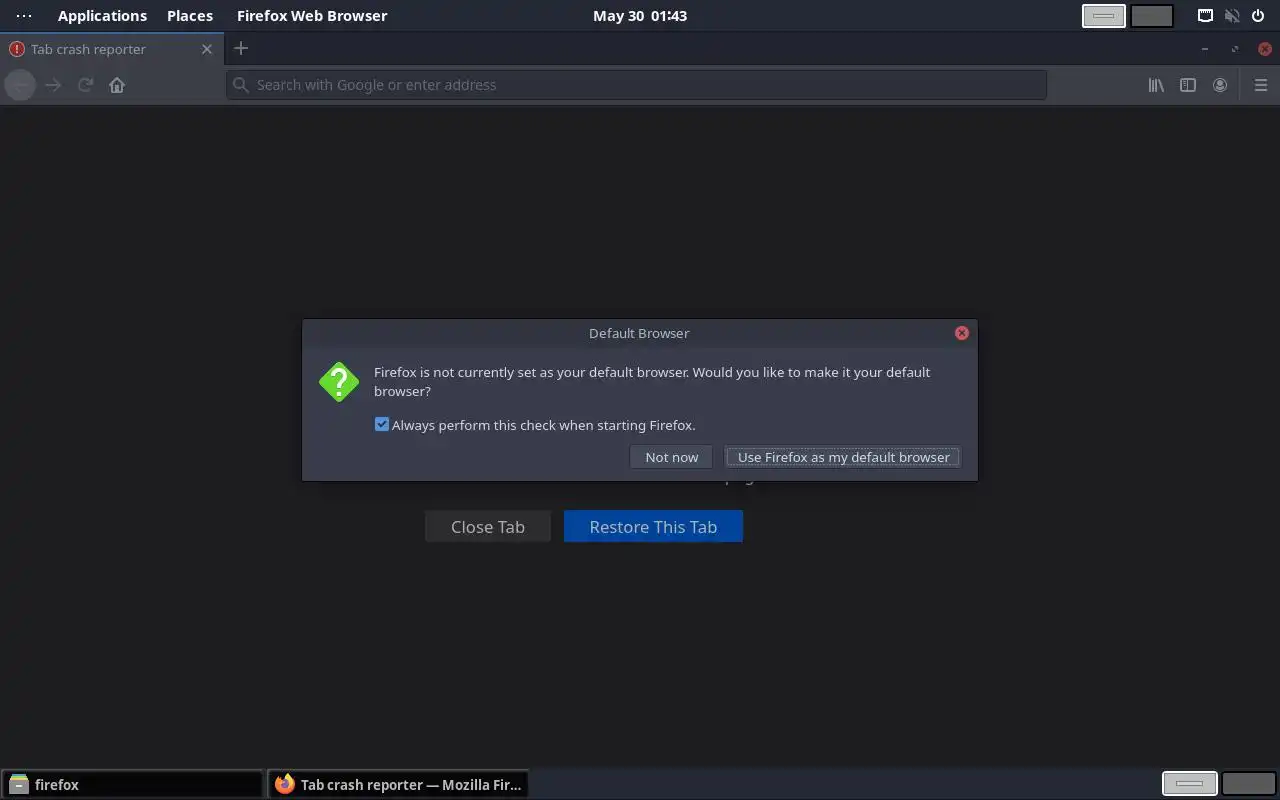Screen dimensions: 1280x800
Task: Open the hamburger application menu
Action: point(1261,85)
